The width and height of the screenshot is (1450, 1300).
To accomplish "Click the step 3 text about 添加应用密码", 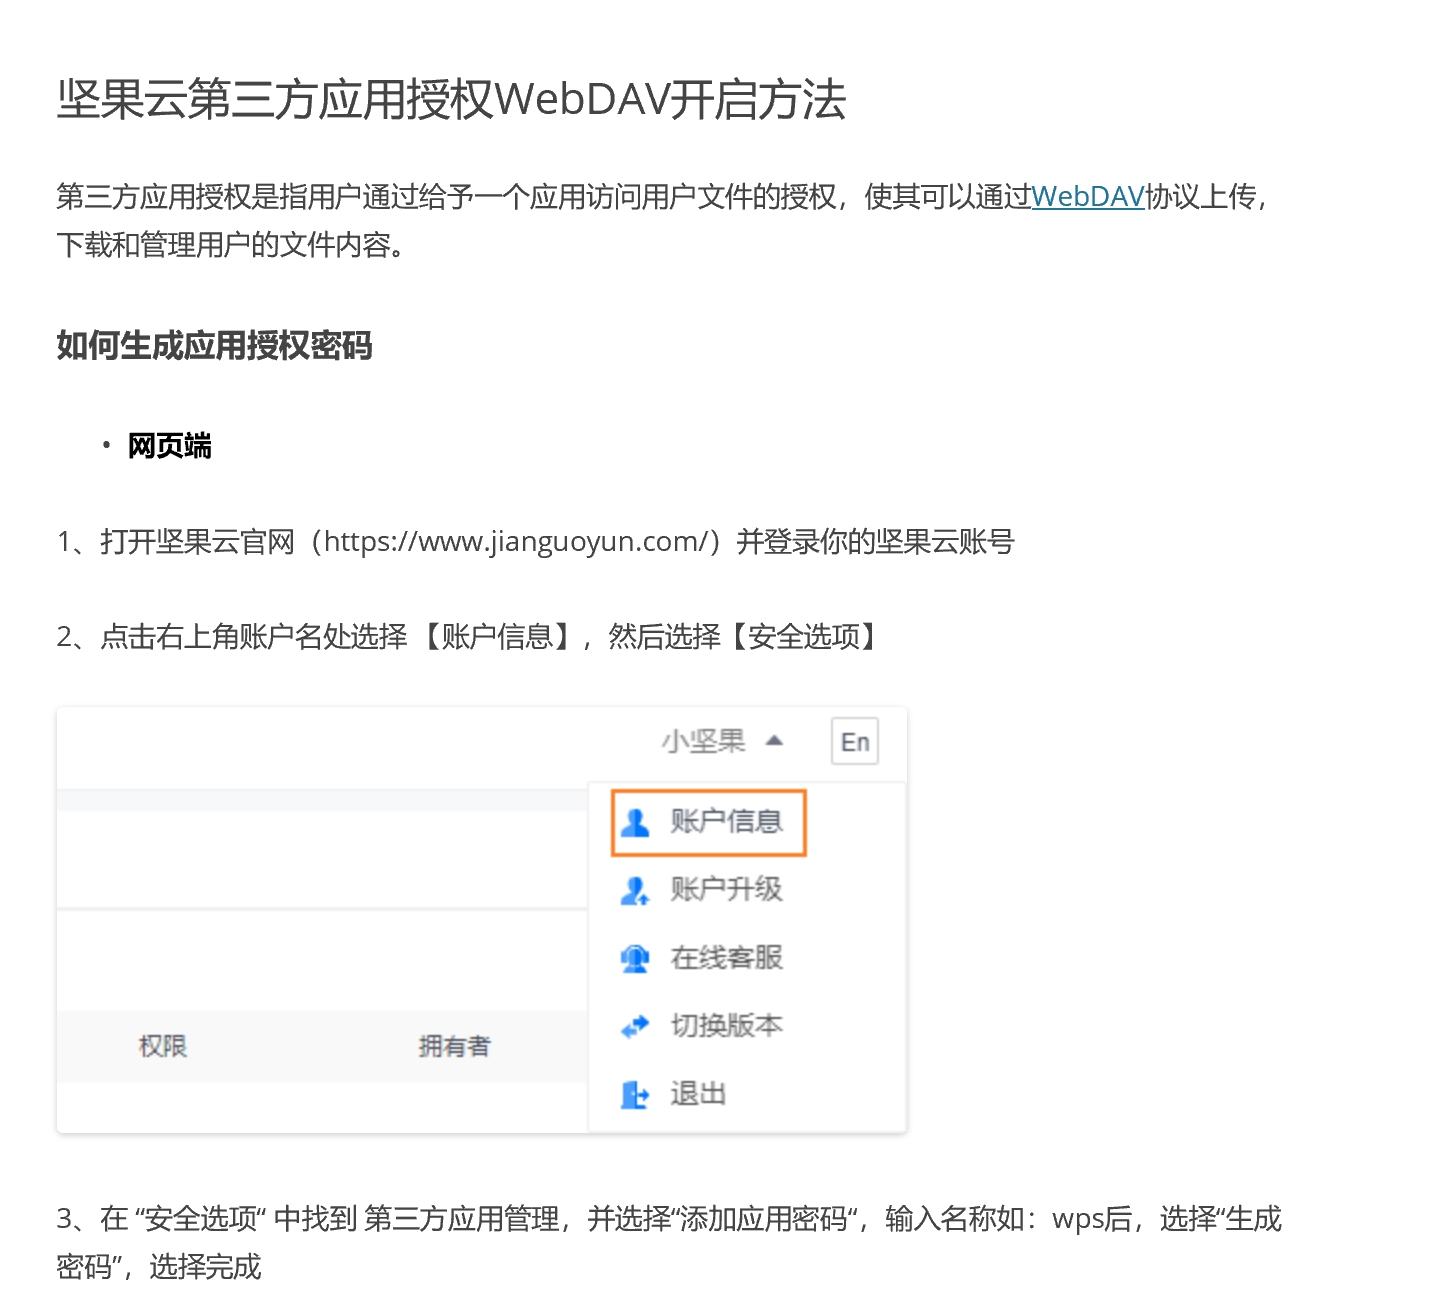I will (x=669, y=1243).
